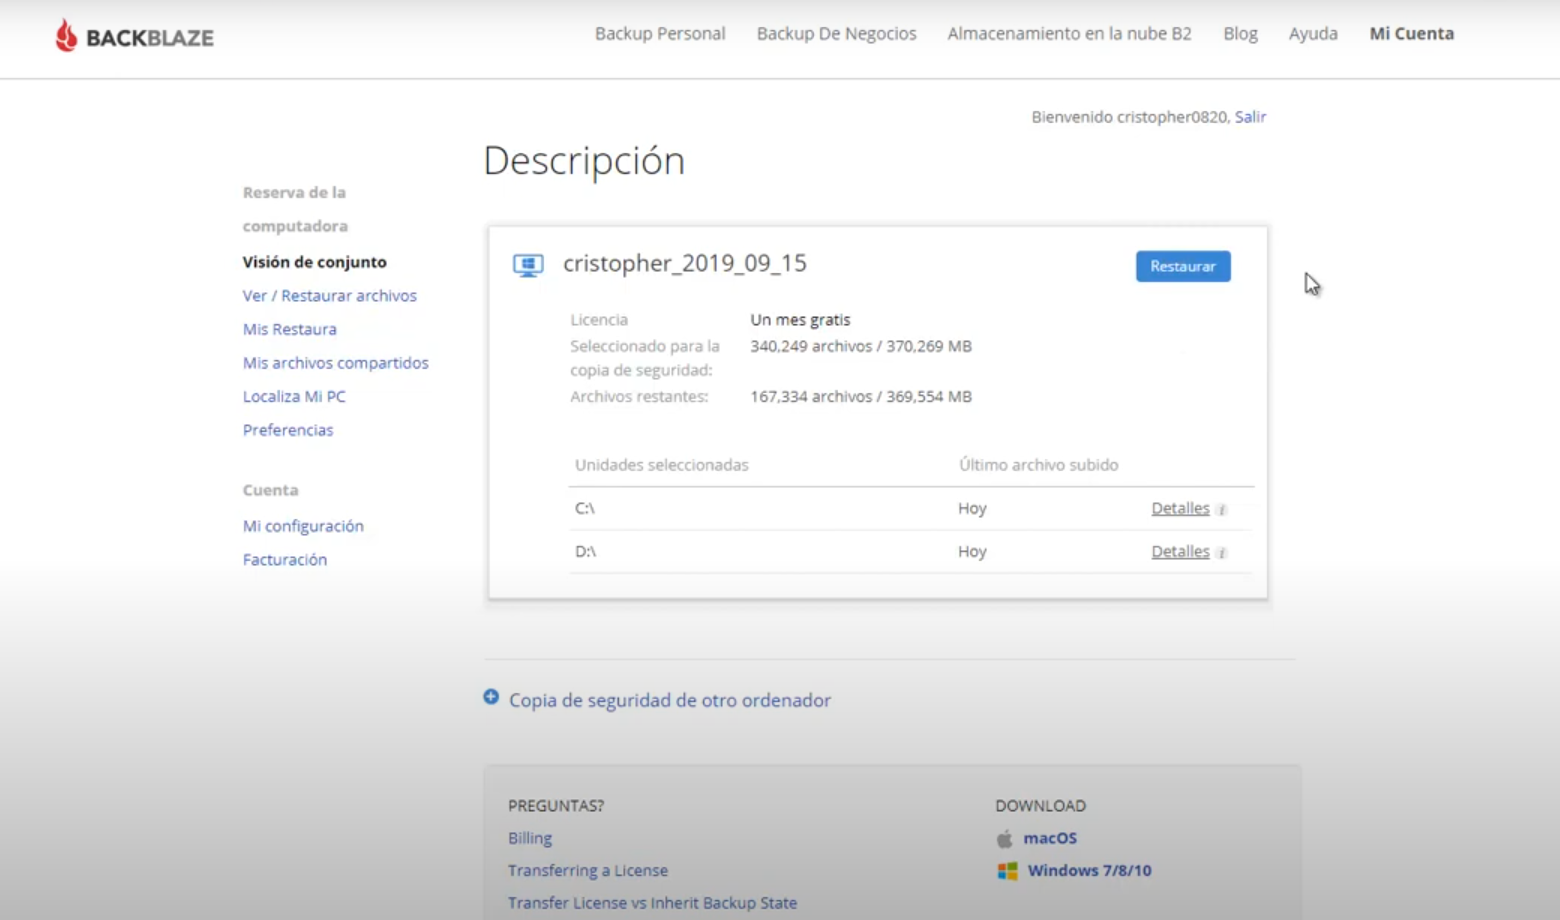Log out using the Salir link
The image size is (1560, 920).
pyautogui.click(x=1250, y=117)
